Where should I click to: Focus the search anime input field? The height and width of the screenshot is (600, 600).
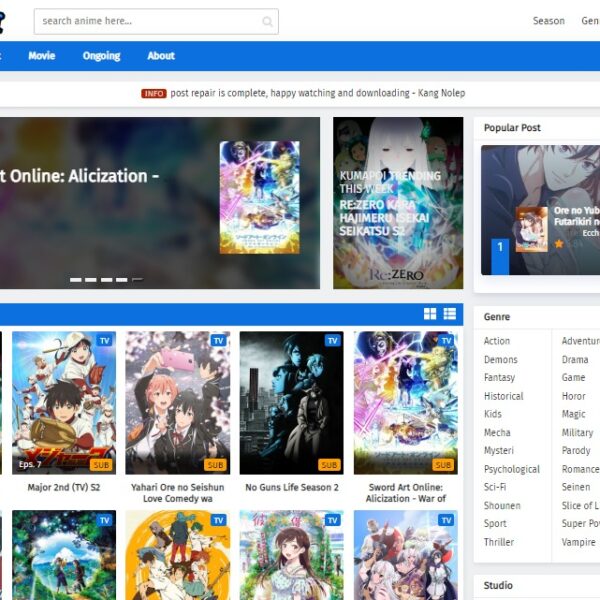156,21
